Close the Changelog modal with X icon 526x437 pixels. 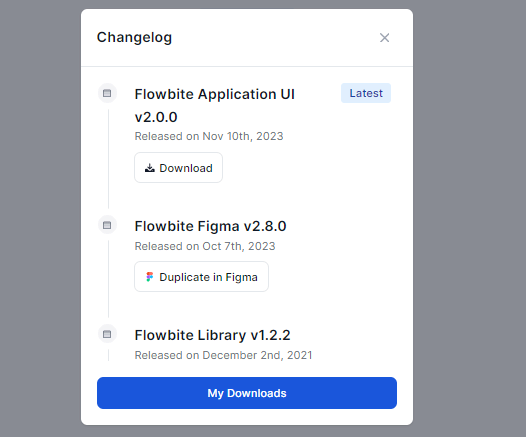[384, 38]
